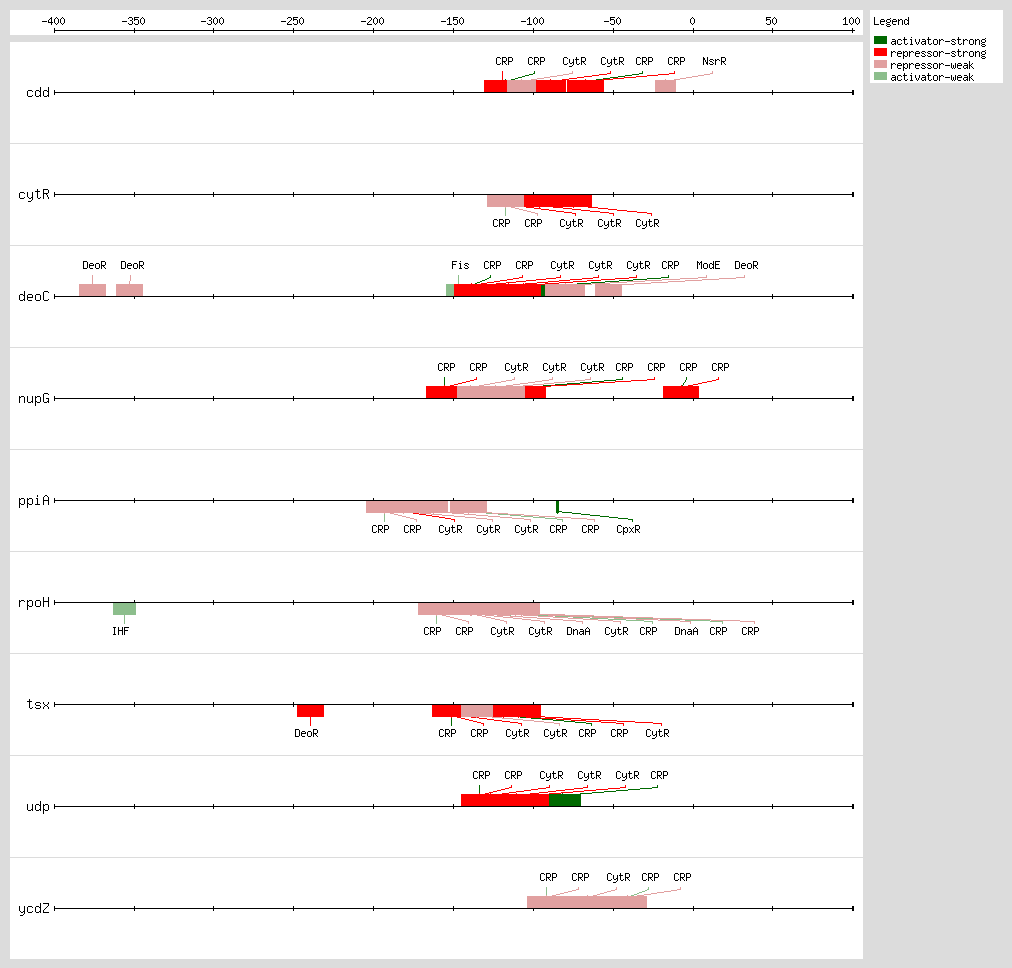1012x968 pixels.
Task: Click the -200 axis tick label
Action: point(372,21)
